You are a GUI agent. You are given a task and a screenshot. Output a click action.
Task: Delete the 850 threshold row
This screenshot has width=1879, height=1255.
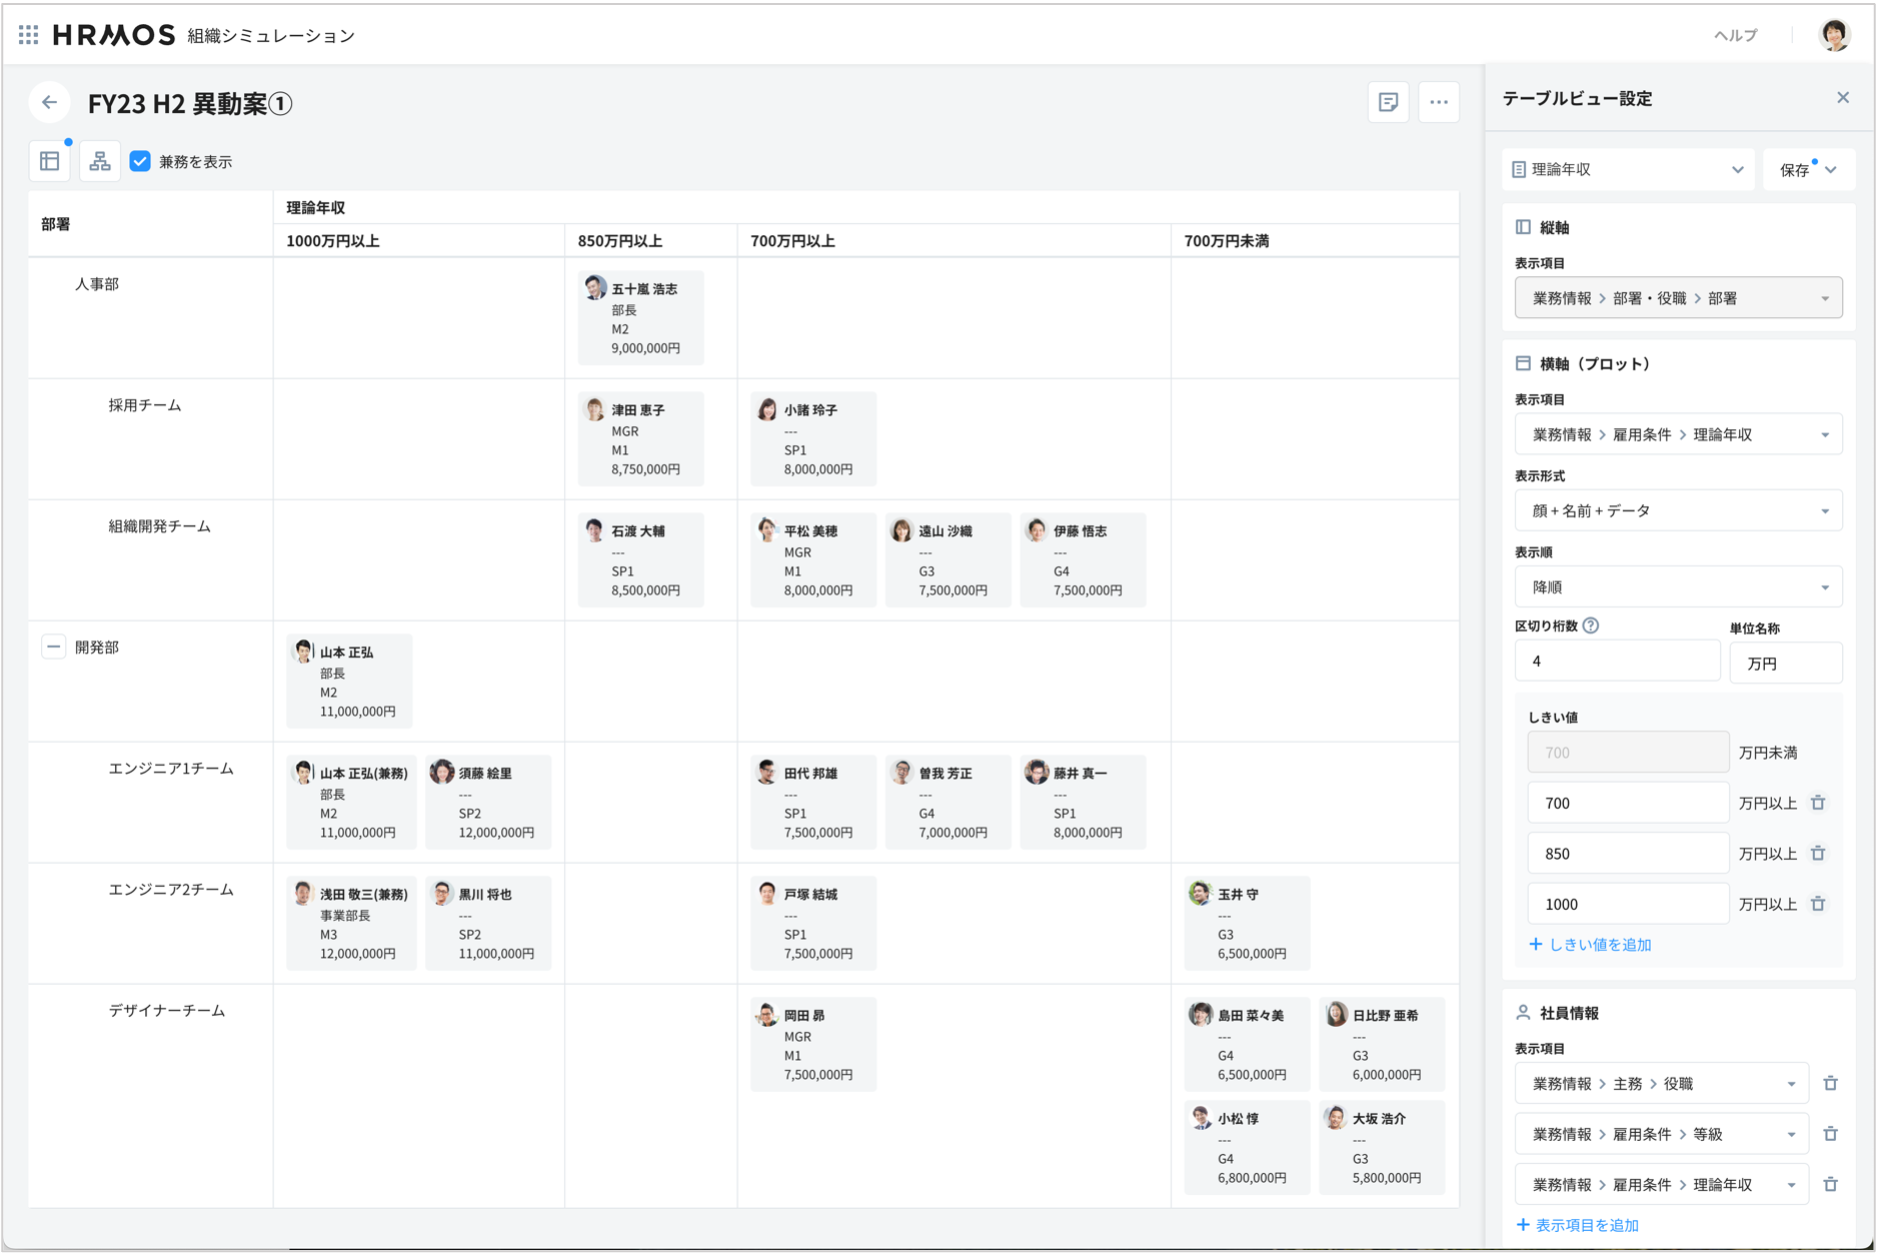tap(1818, 854)
